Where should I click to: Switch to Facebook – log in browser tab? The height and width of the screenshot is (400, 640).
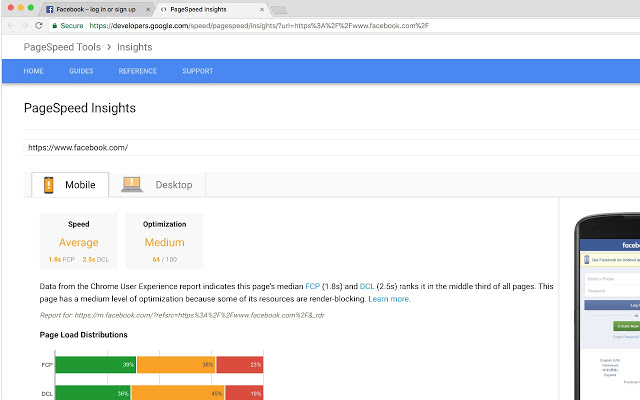point(97,9)
